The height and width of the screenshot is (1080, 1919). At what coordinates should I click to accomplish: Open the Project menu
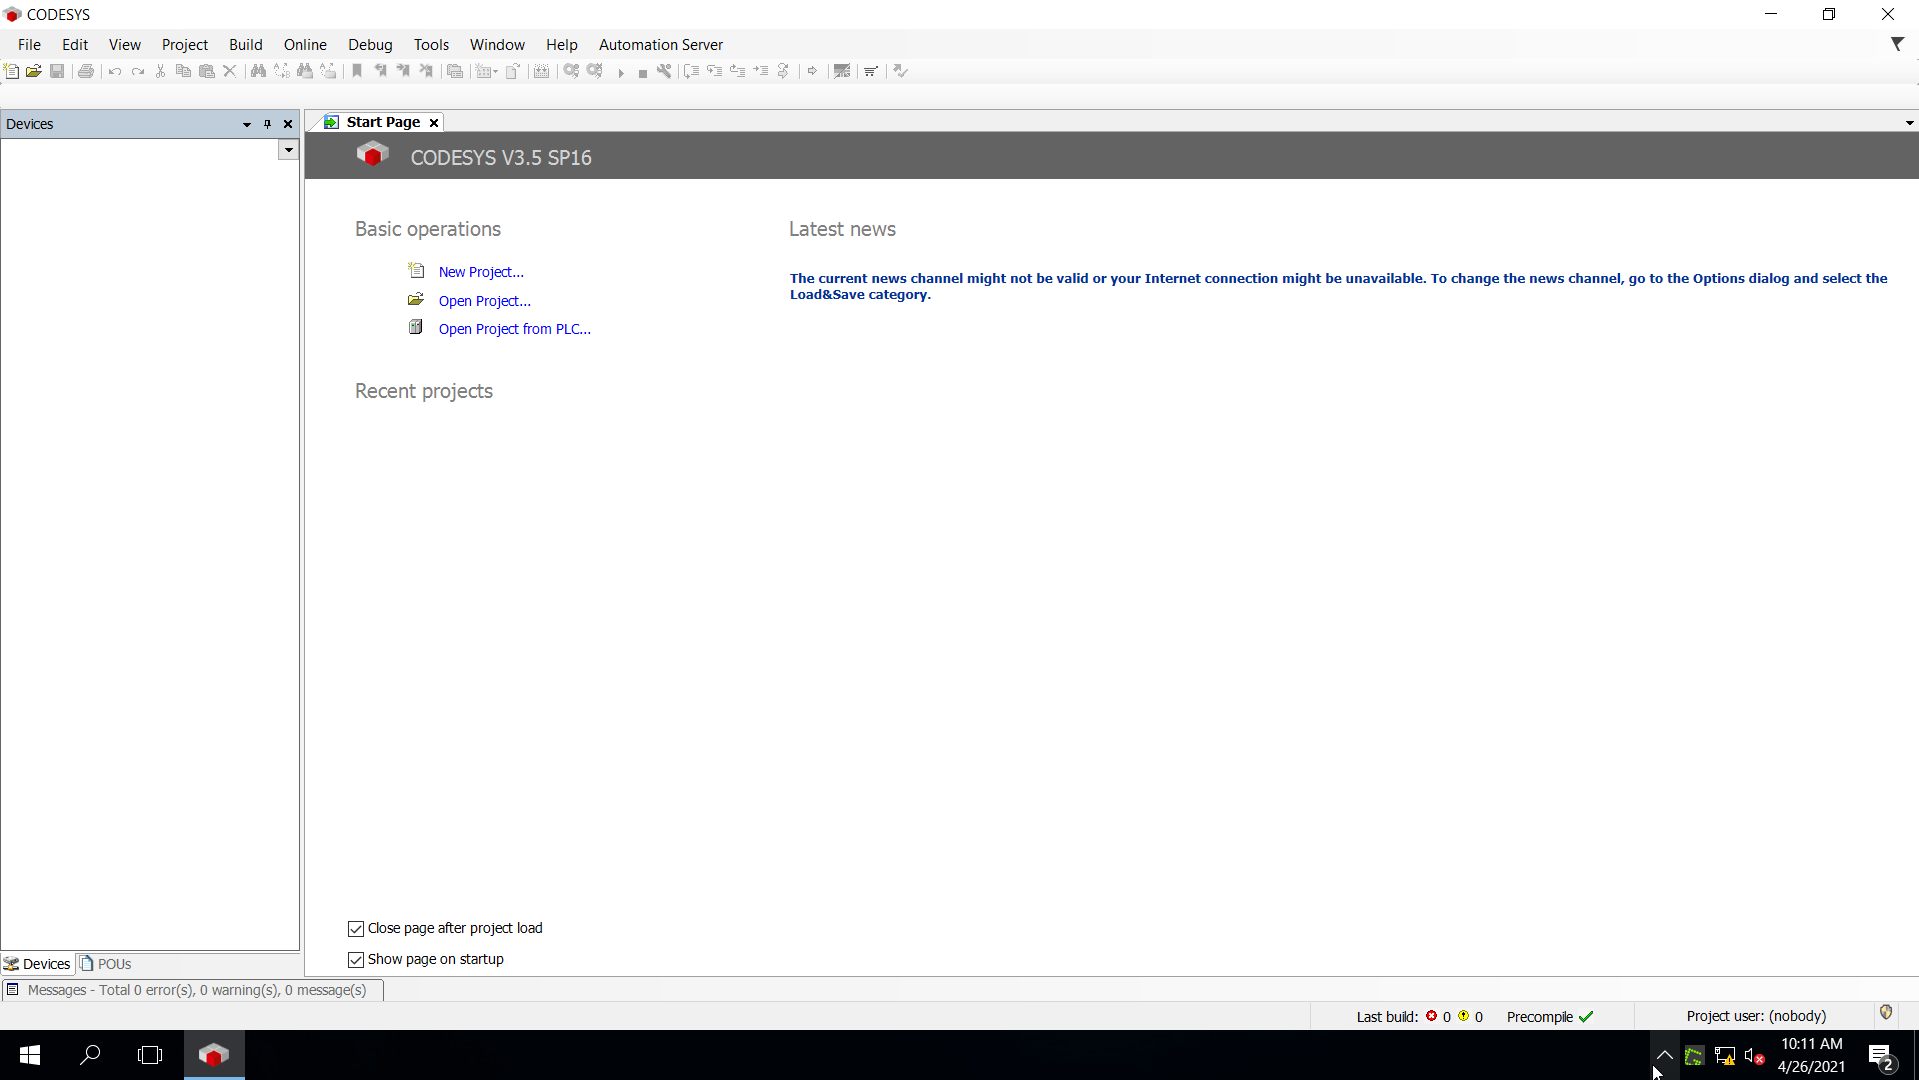(185, 45)
